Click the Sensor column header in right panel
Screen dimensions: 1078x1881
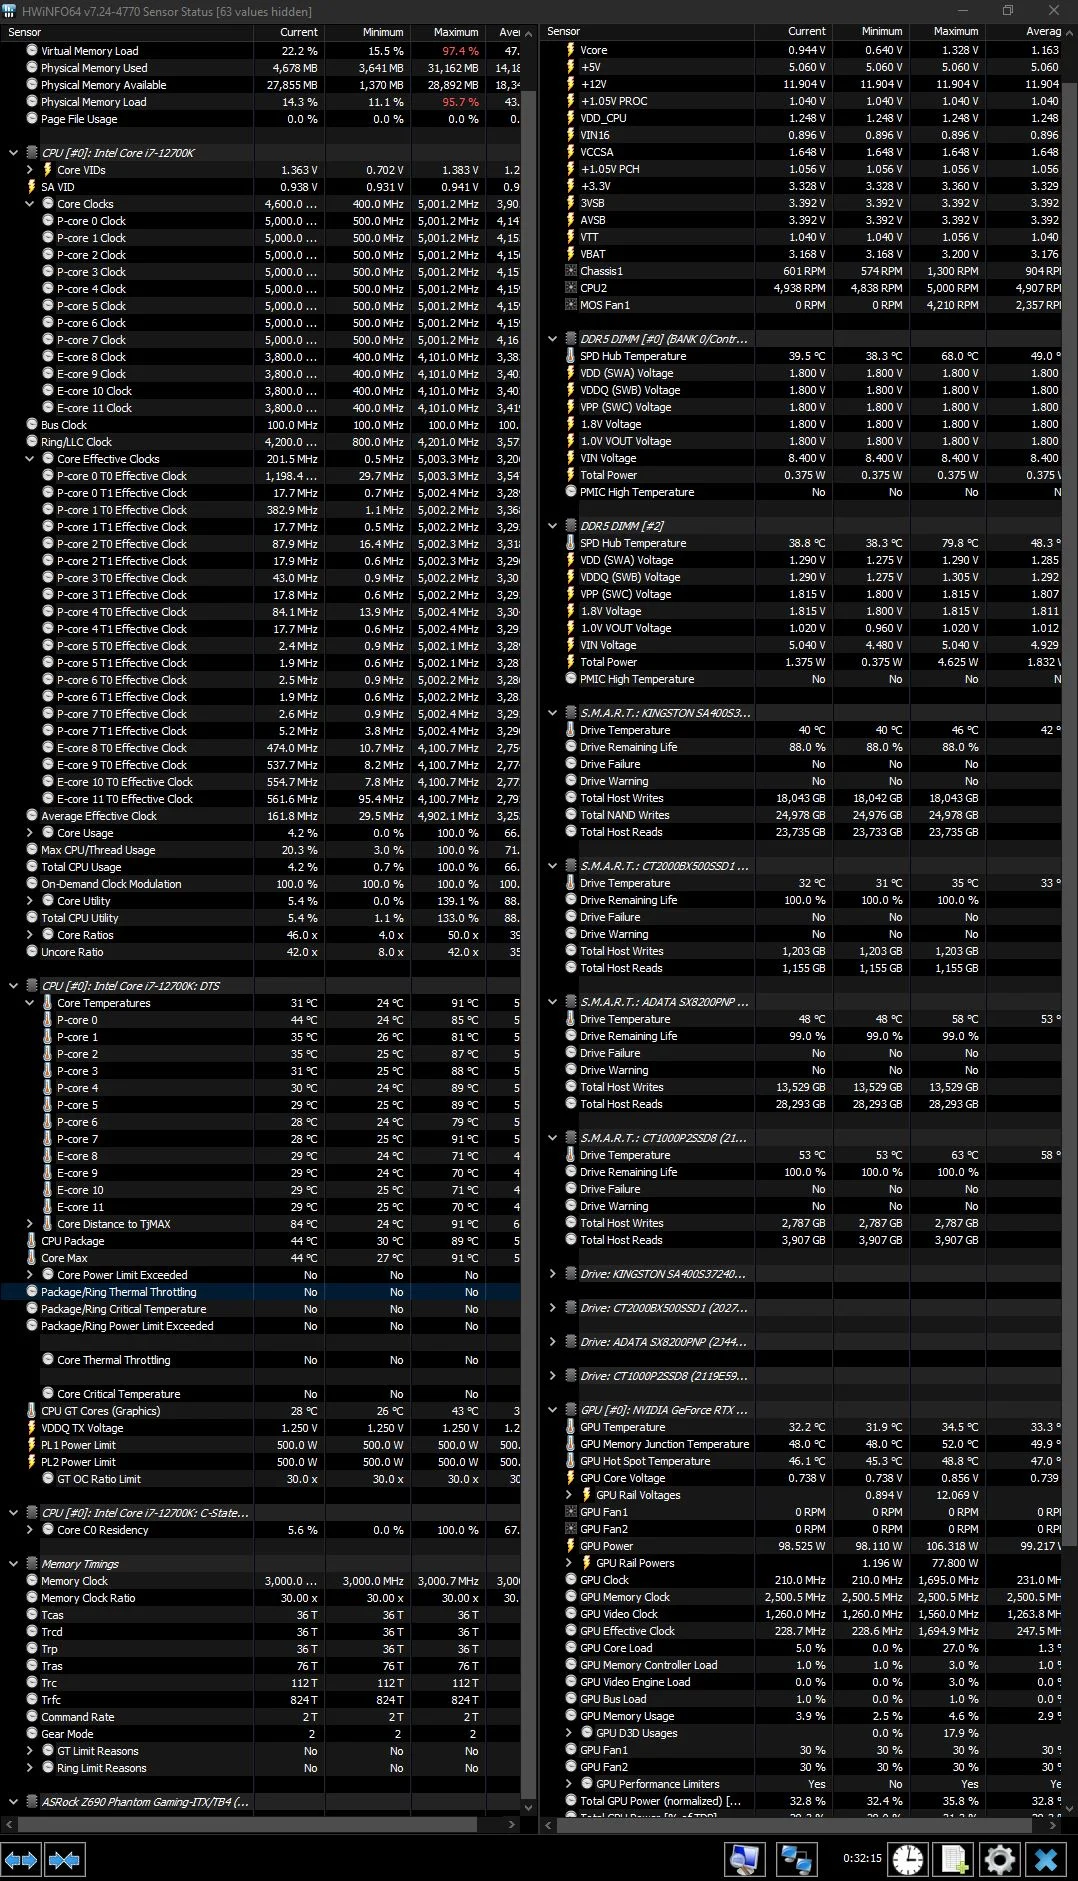[x=648, y=32]
